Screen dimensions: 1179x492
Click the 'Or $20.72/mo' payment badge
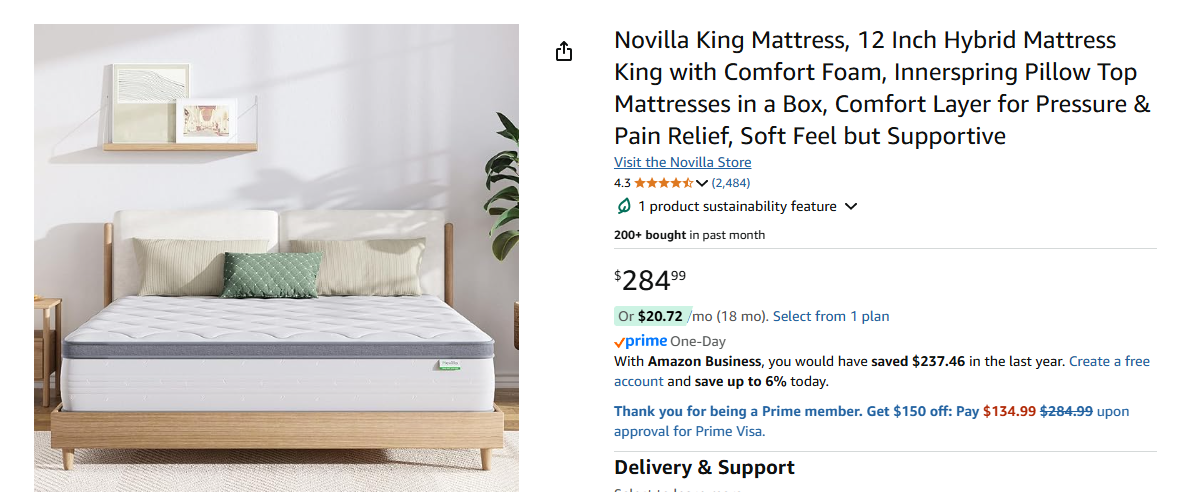point(651,316)
